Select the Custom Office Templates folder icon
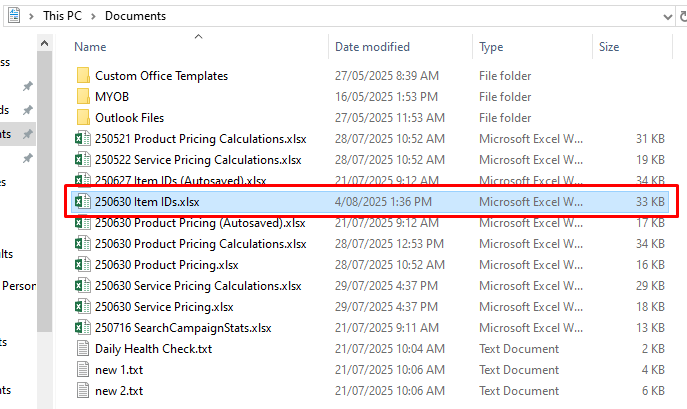Screen dimensions: 687x409 click(83, 75)
